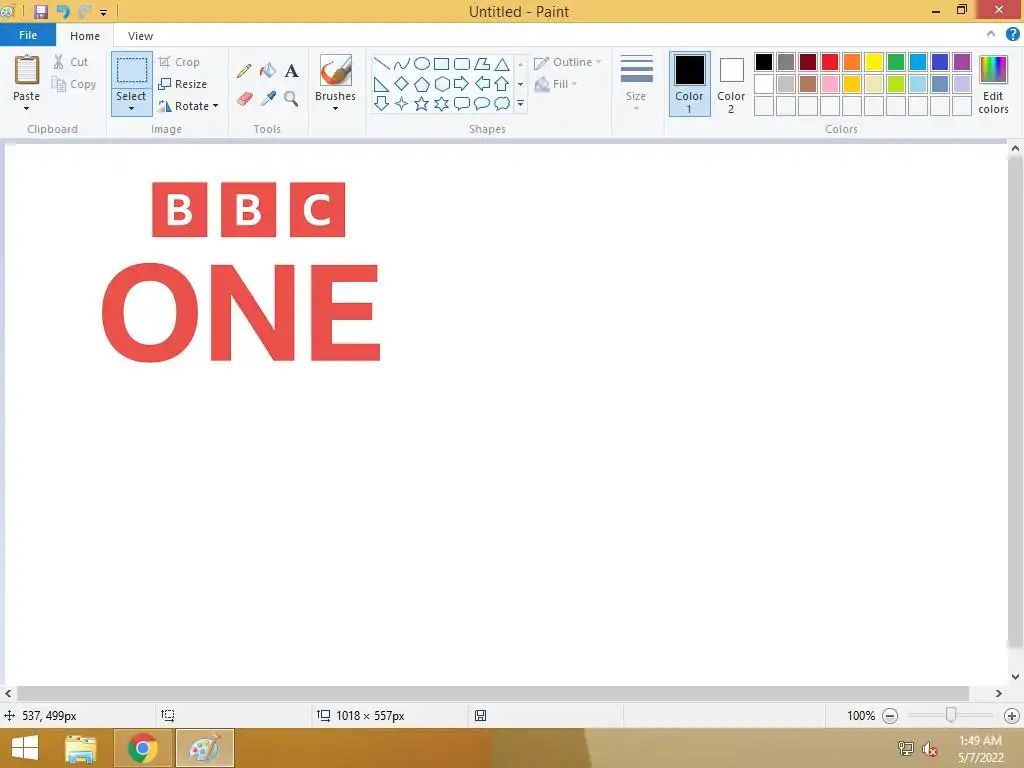Choose the Cloud callout shape
The width and height of the screenshot is (1024, 768).
point(502,103)
